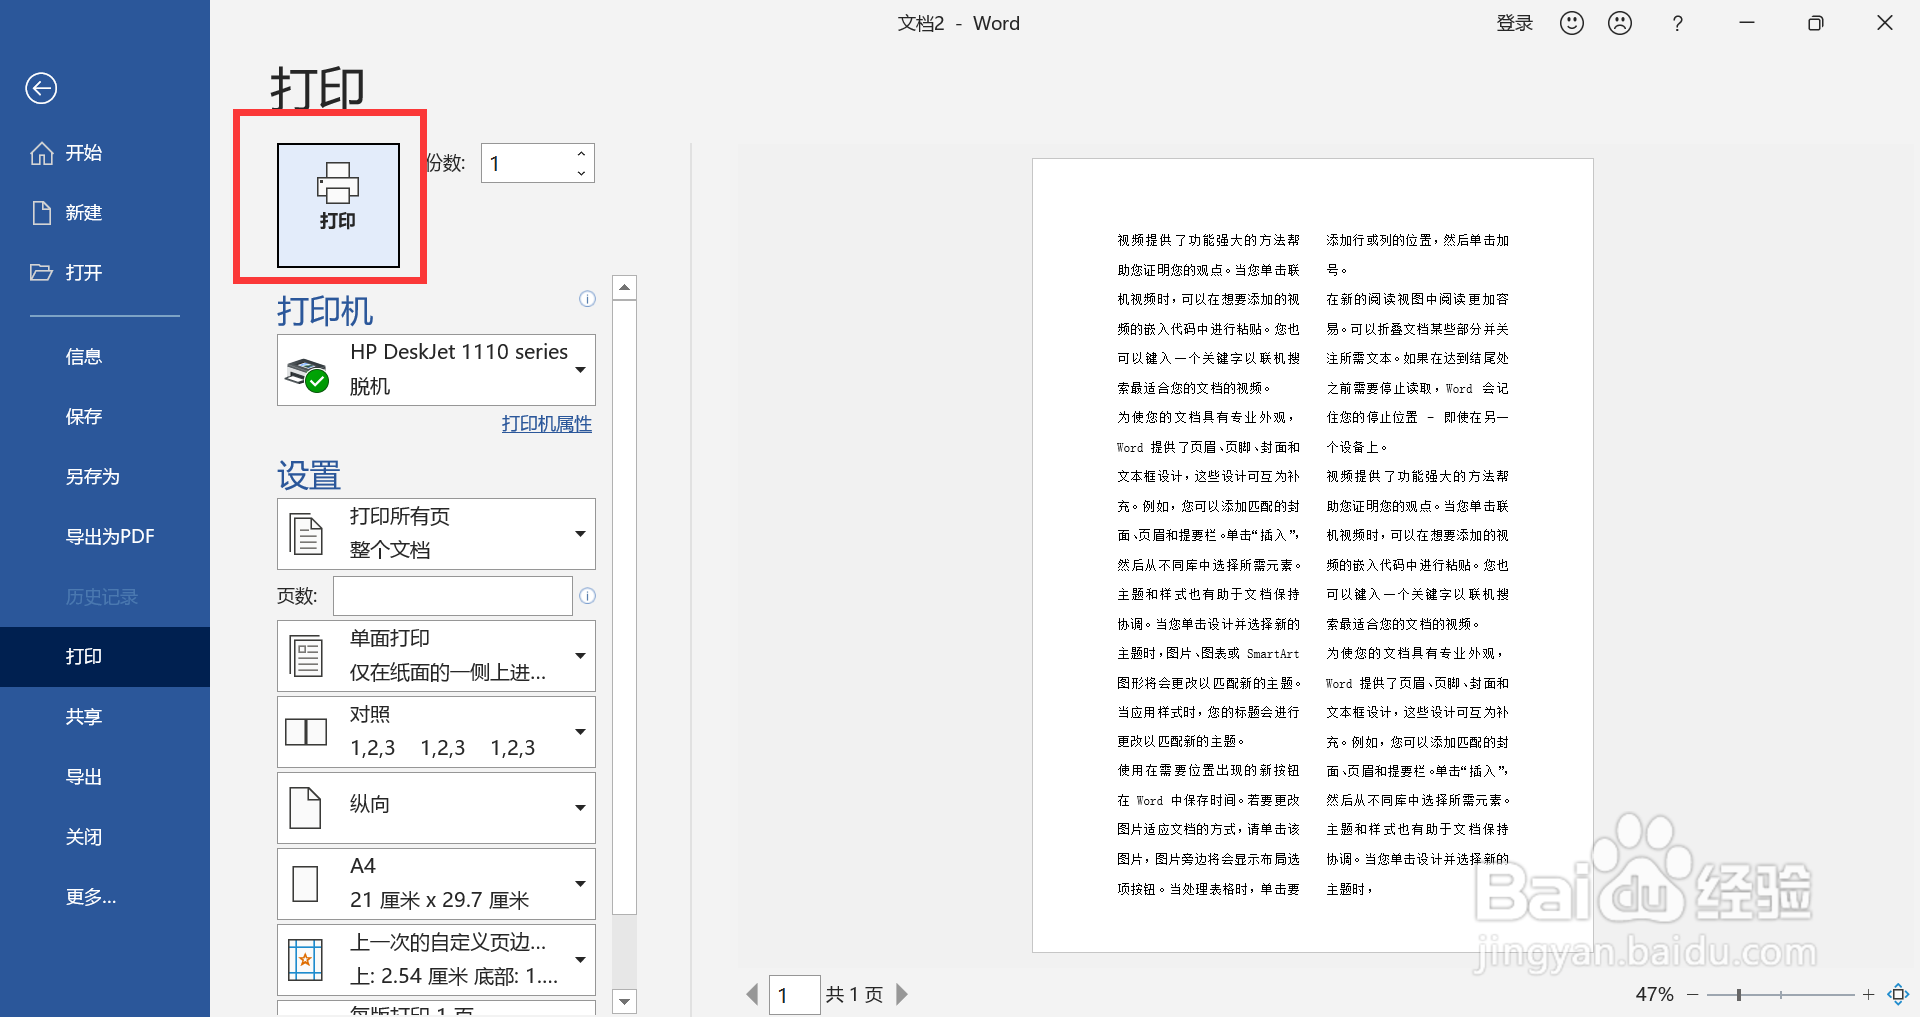Screen dimensions: 1920x1017
Task: Open the Info (信息) section
Action: coord(84,357)
